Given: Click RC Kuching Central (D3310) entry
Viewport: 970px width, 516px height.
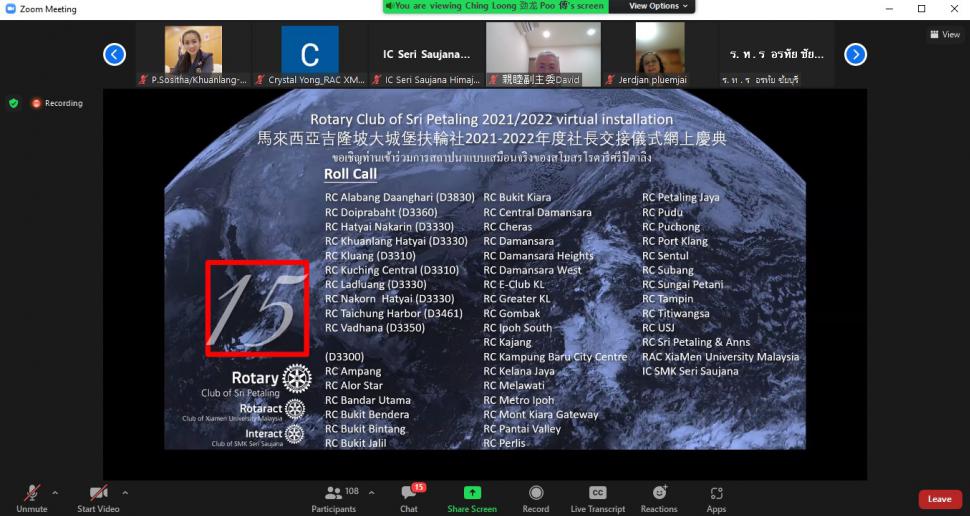Looking at the screenshot, I should pos(392,270).
